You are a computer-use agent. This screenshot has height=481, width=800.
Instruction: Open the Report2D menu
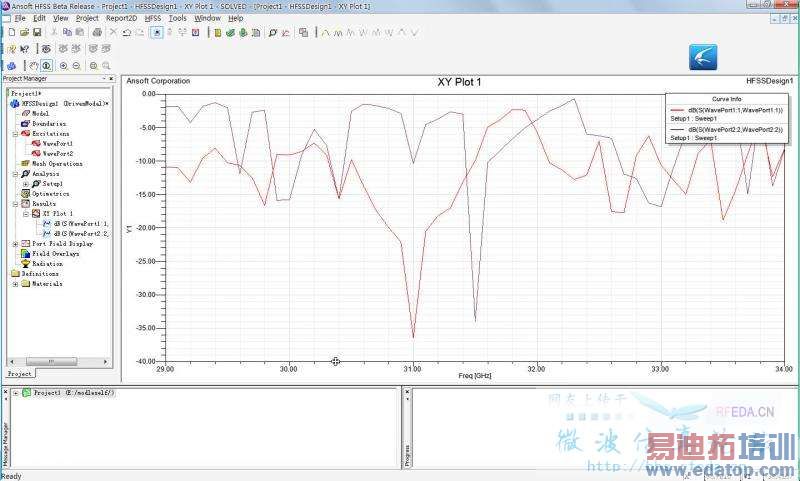point(121,18)
